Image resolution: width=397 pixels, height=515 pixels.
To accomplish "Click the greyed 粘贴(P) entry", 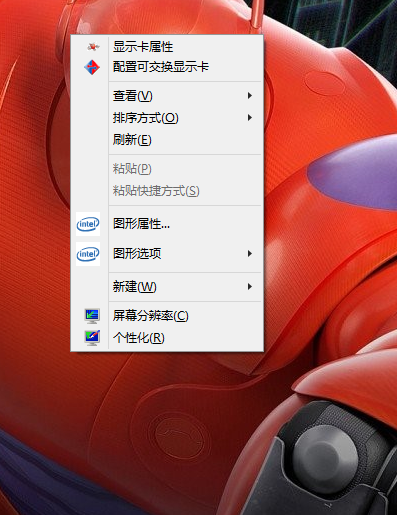I will (x=167, y=169).
